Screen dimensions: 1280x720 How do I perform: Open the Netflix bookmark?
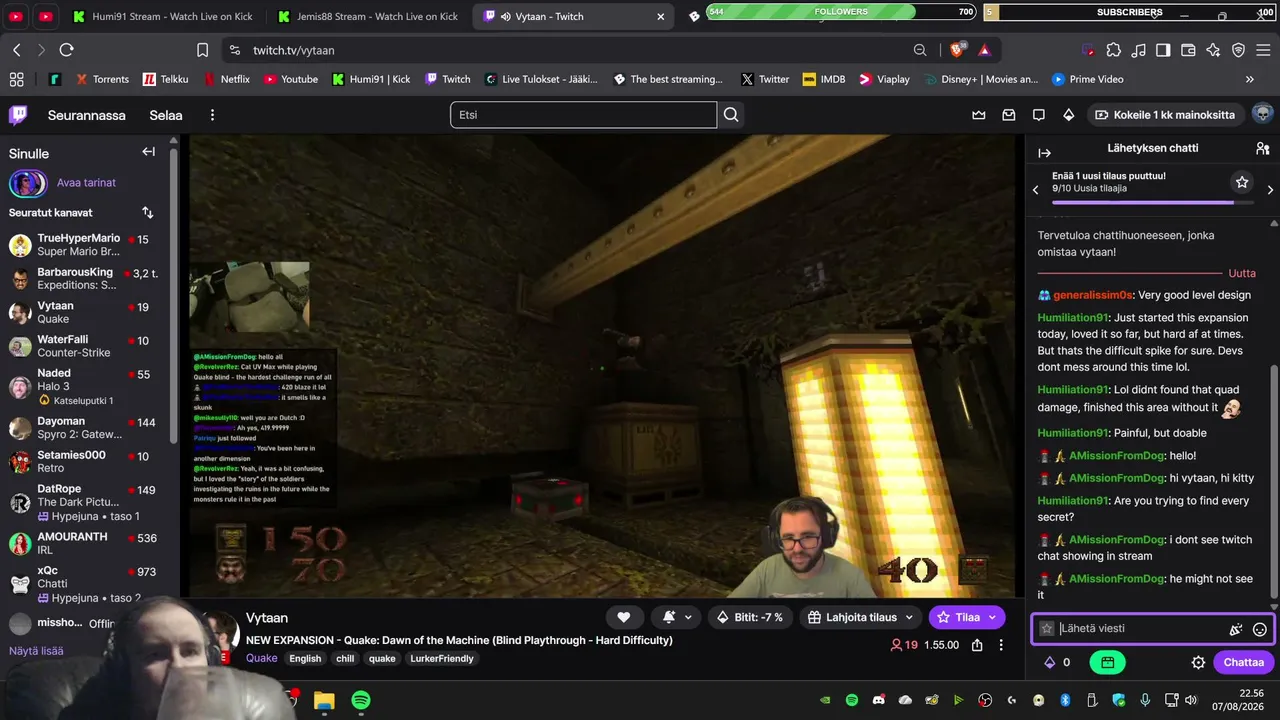pyautogui.click(x=227, y=79)
